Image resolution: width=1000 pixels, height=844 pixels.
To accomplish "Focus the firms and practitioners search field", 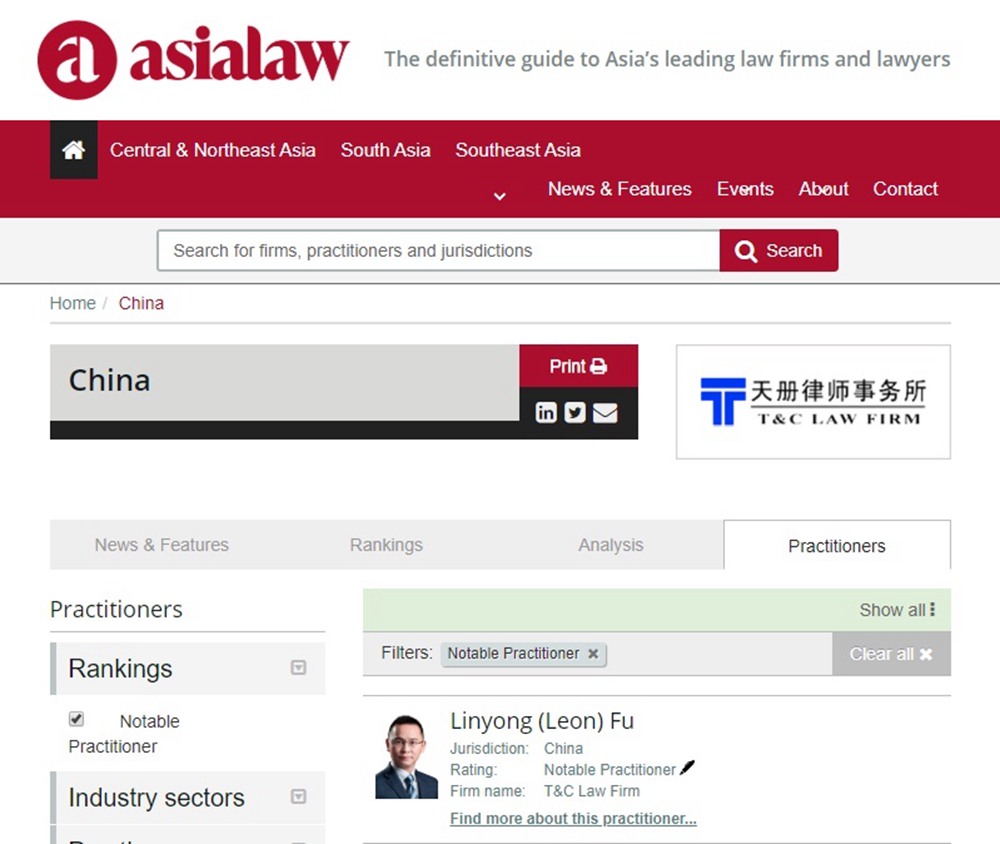I will tap(439, 251).
